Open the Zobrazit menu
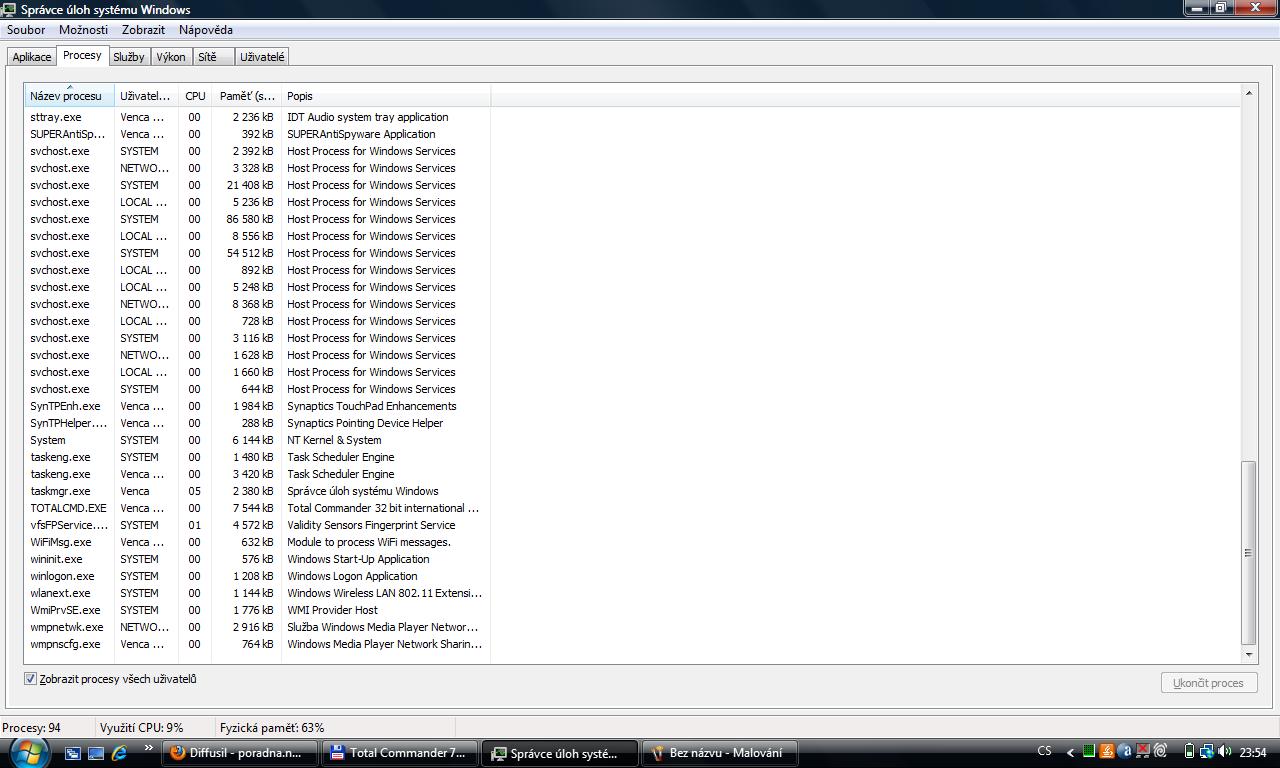Screen dimensions: 1280x768 (x=143, y=30)
